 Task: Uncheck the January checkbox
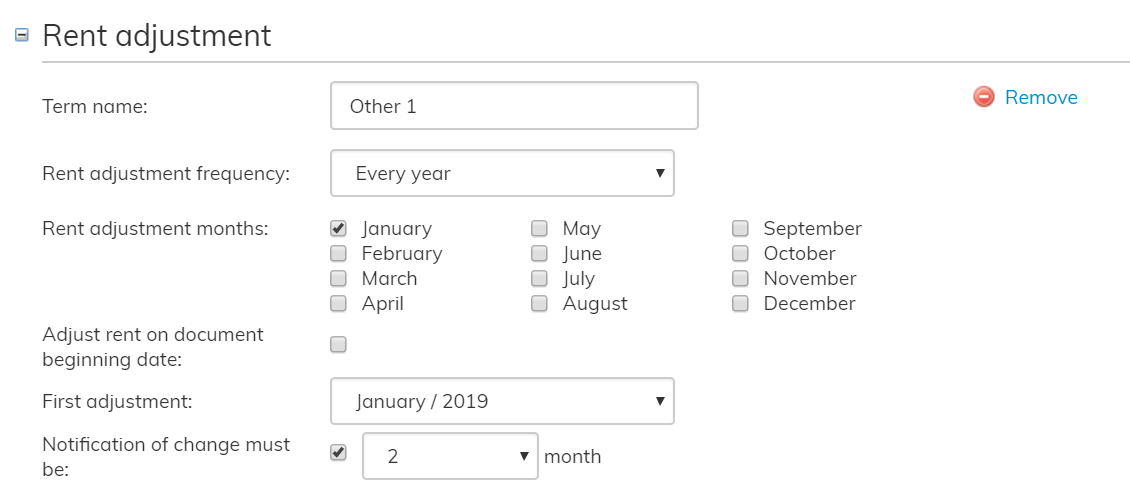coord(338,228)
